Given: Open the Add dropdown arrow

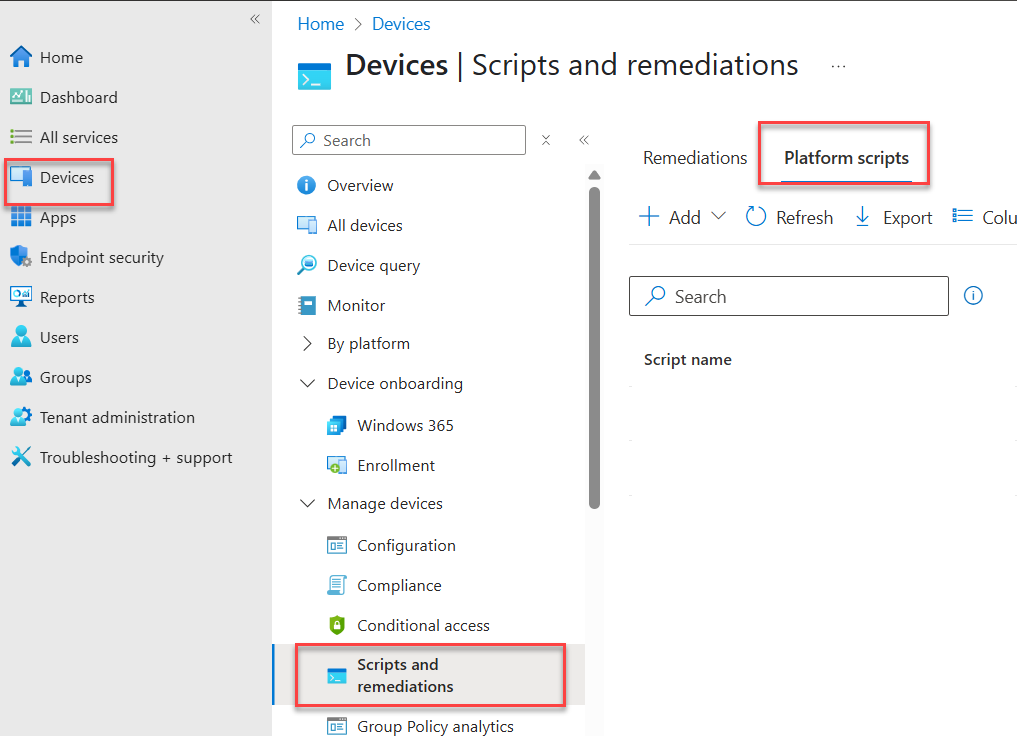Looking at the screenshot, I should click(718, 217).
